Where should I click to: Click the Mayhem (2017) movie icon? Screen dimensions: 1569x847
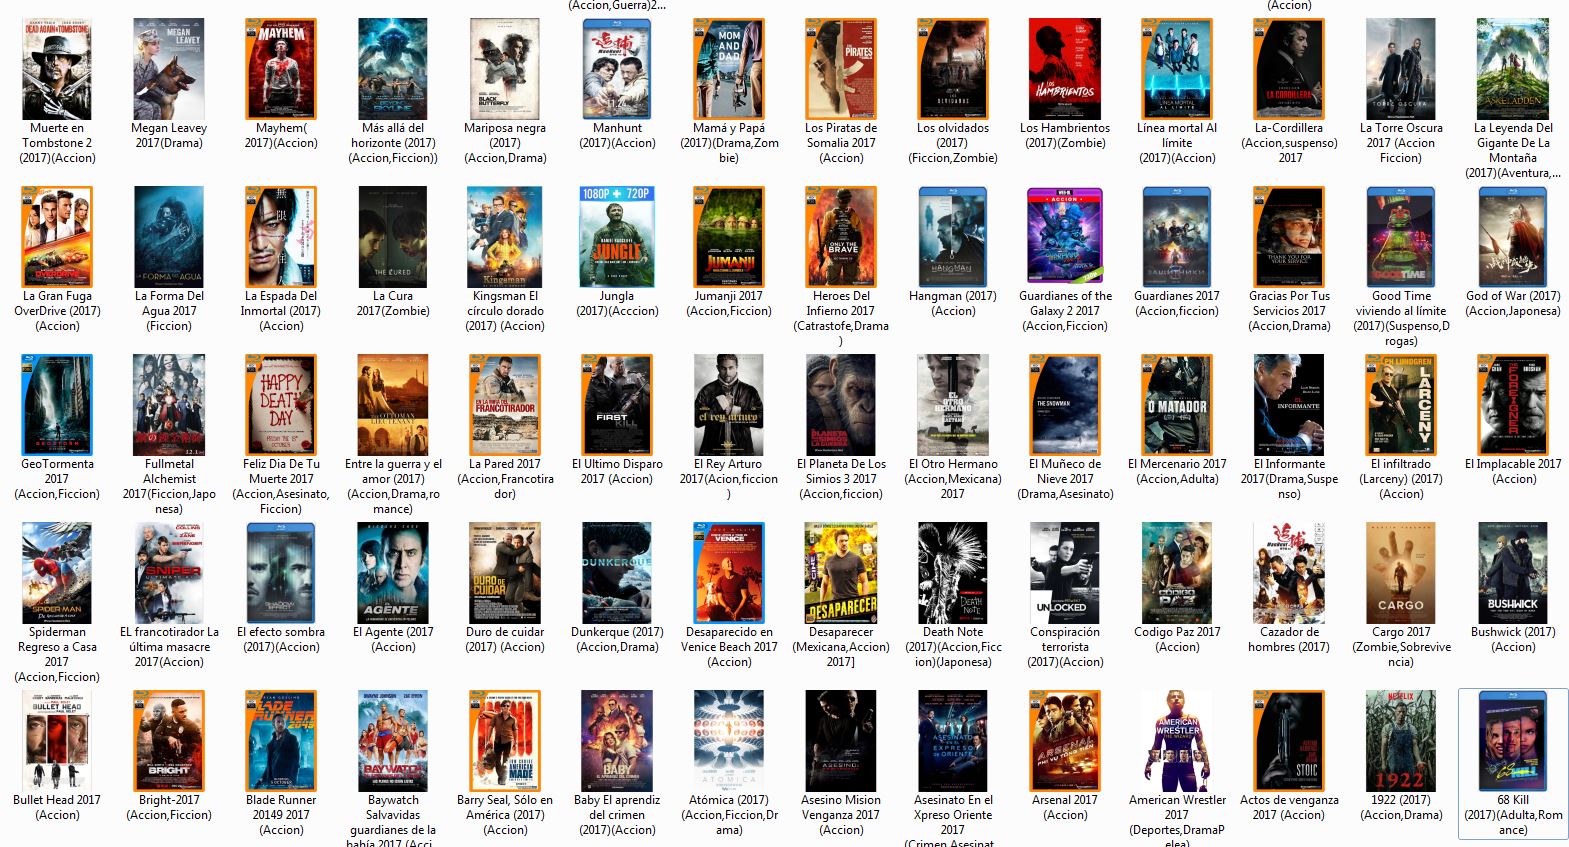(281, 69)
